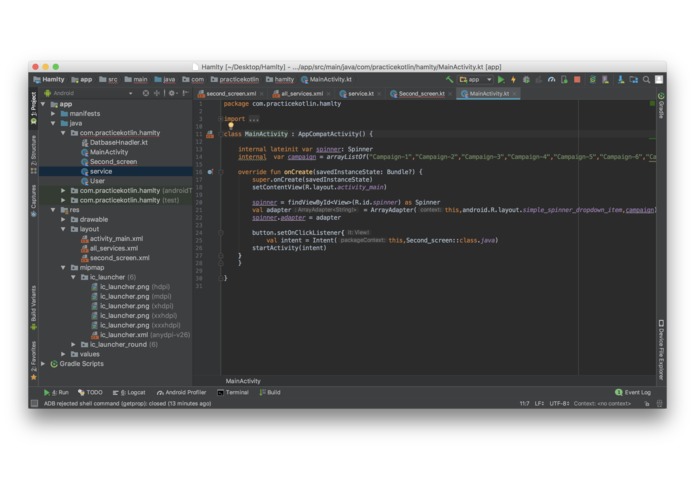Open the app run configuration dropdown
The image size is (695, 494).
(x=476, y=80)
